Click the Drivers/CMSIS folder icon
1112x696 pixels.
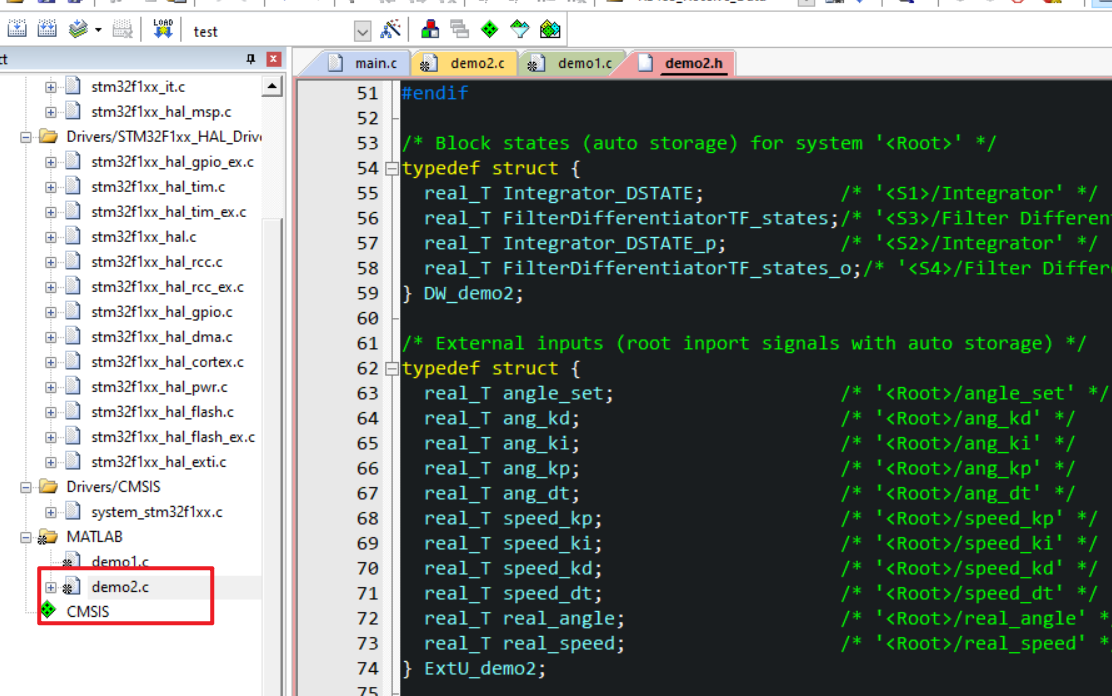click(48, 487)
